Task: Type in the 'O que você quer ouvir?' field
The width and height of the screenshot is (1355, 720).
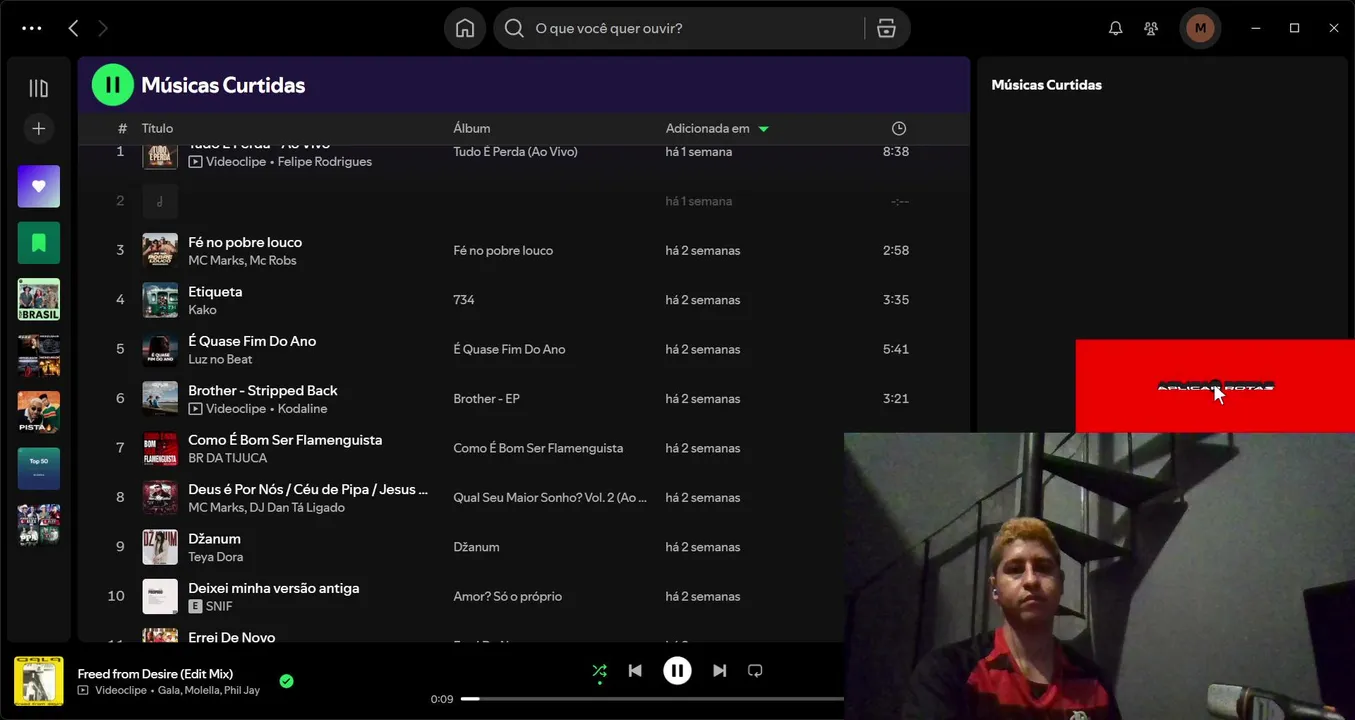Action: click(693, 28)
